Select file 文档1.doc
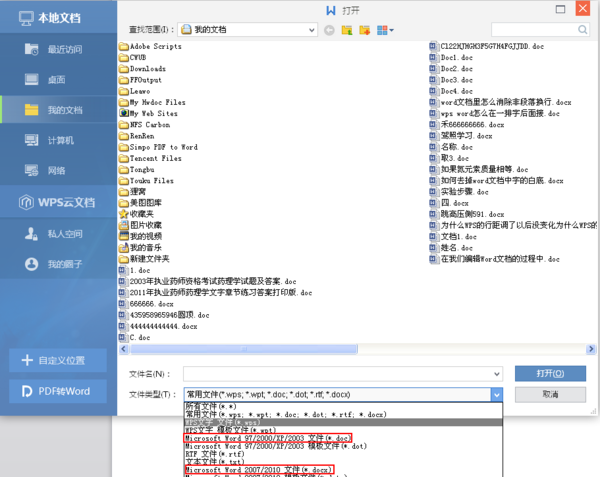Screen dimensions: 600x477 453,236
